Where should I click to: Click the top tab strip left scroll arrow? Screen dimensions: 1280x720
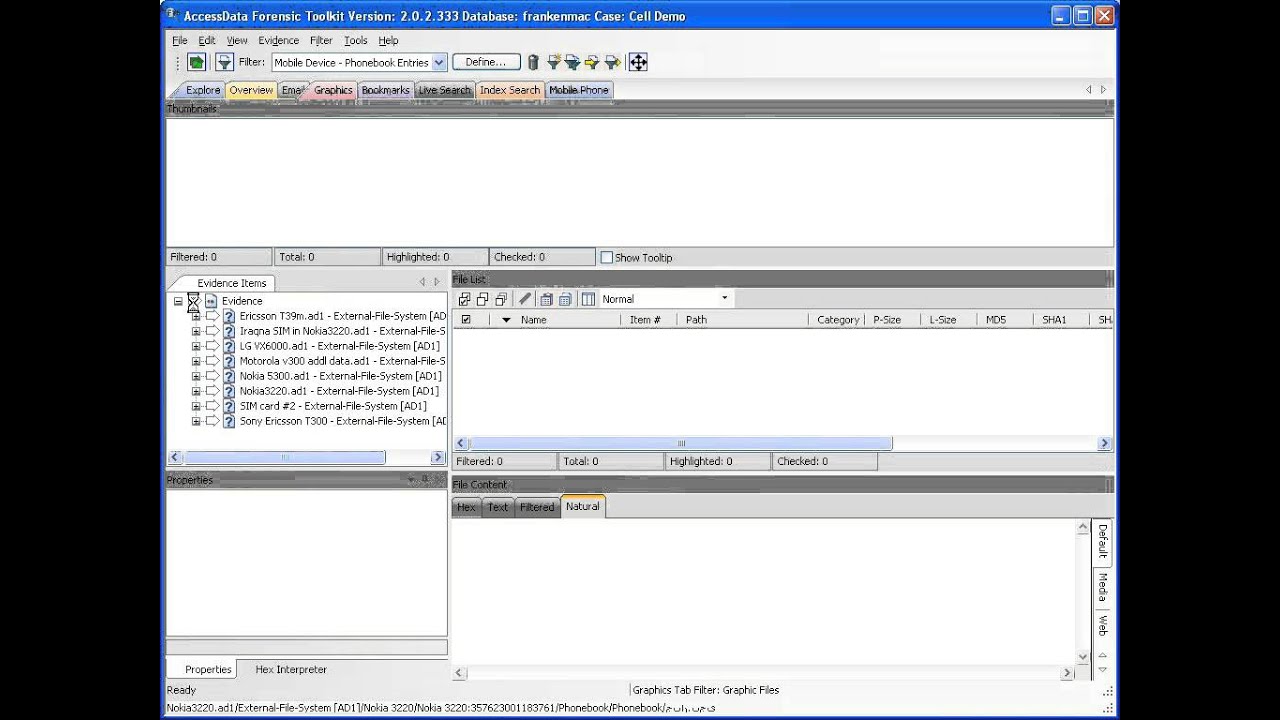pos(1089,89)
